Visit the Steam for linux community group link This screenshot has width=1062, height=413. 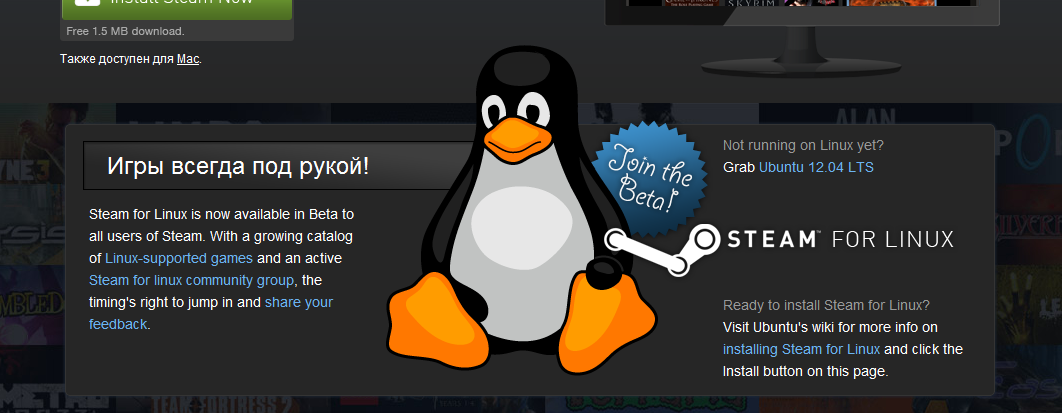[x=192, y=280]
